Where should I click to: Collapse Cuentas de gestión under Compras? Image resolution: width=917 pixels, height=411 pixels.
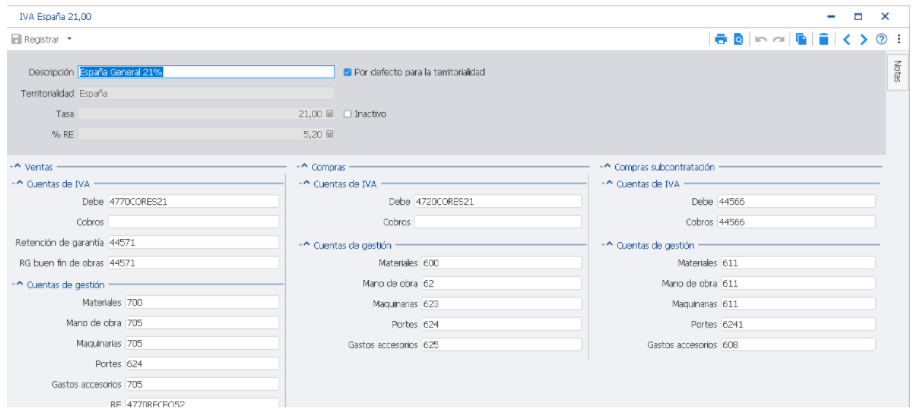[306, 245]
